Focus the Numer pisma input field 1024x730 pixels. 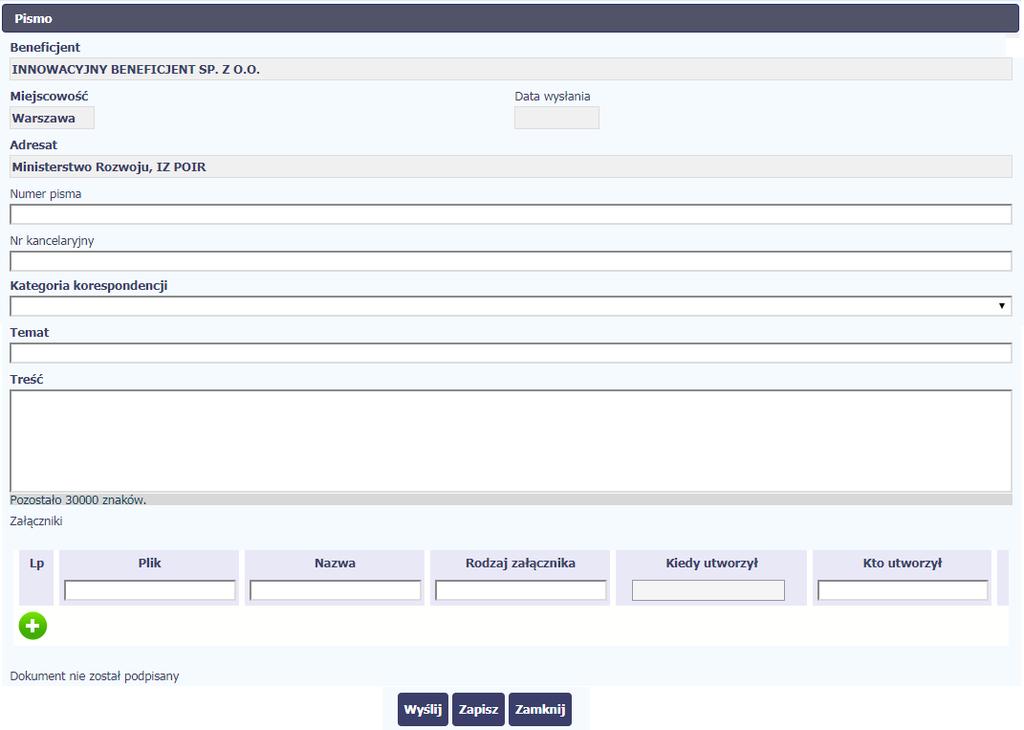click(x=511, y=214)
